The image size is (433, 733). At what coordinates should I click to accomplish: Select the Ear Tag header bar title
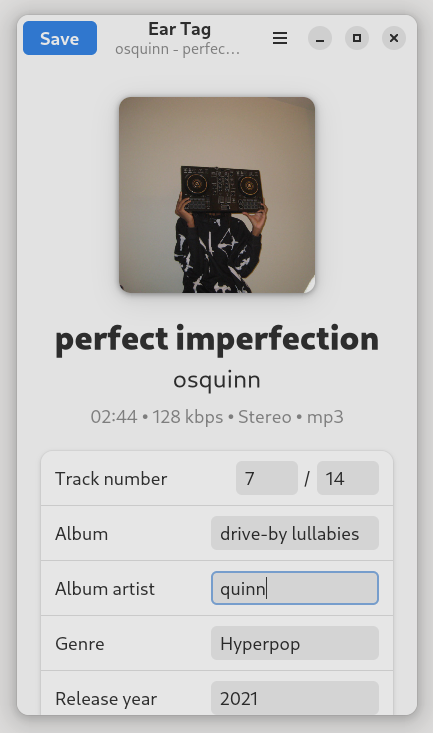180,29
